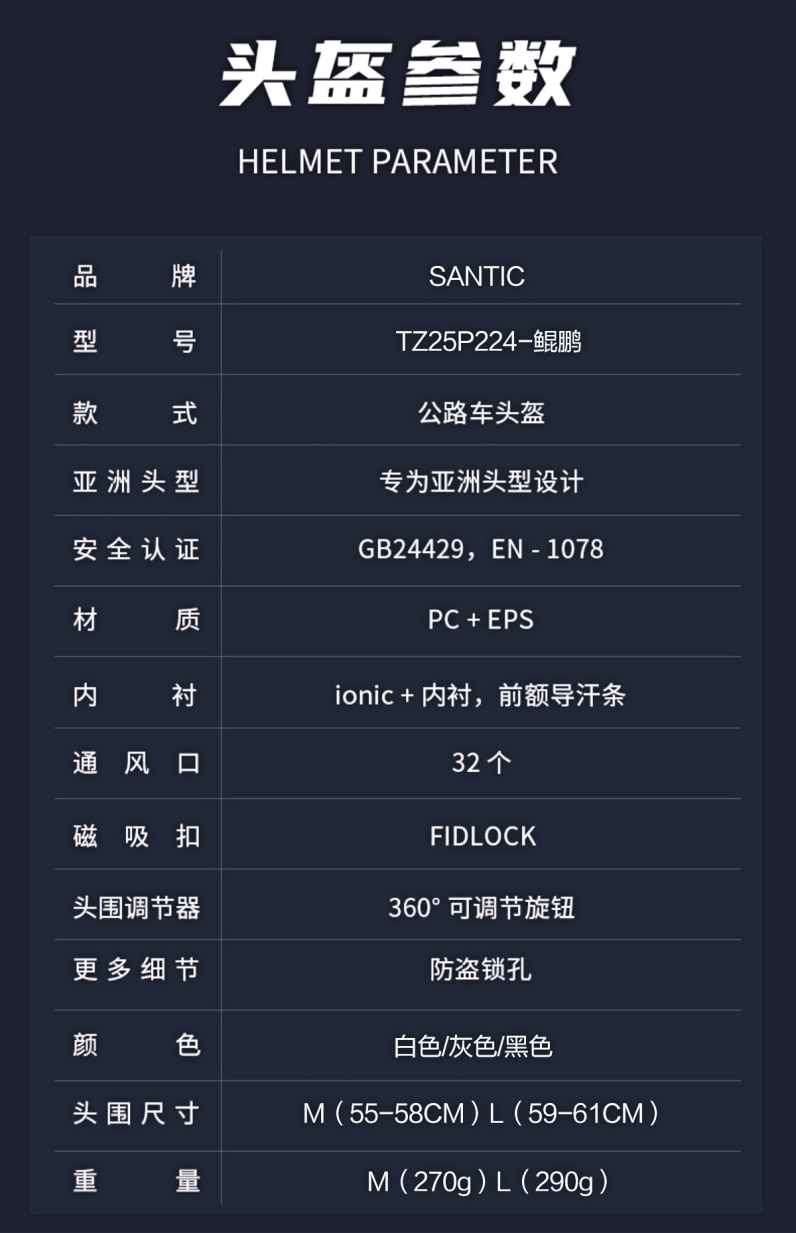Viewport: 796px width, 1233px height.
Task: Select the head size M (55-58CM) L (59-61CM) row value
Action: [x=481, y=1113]
